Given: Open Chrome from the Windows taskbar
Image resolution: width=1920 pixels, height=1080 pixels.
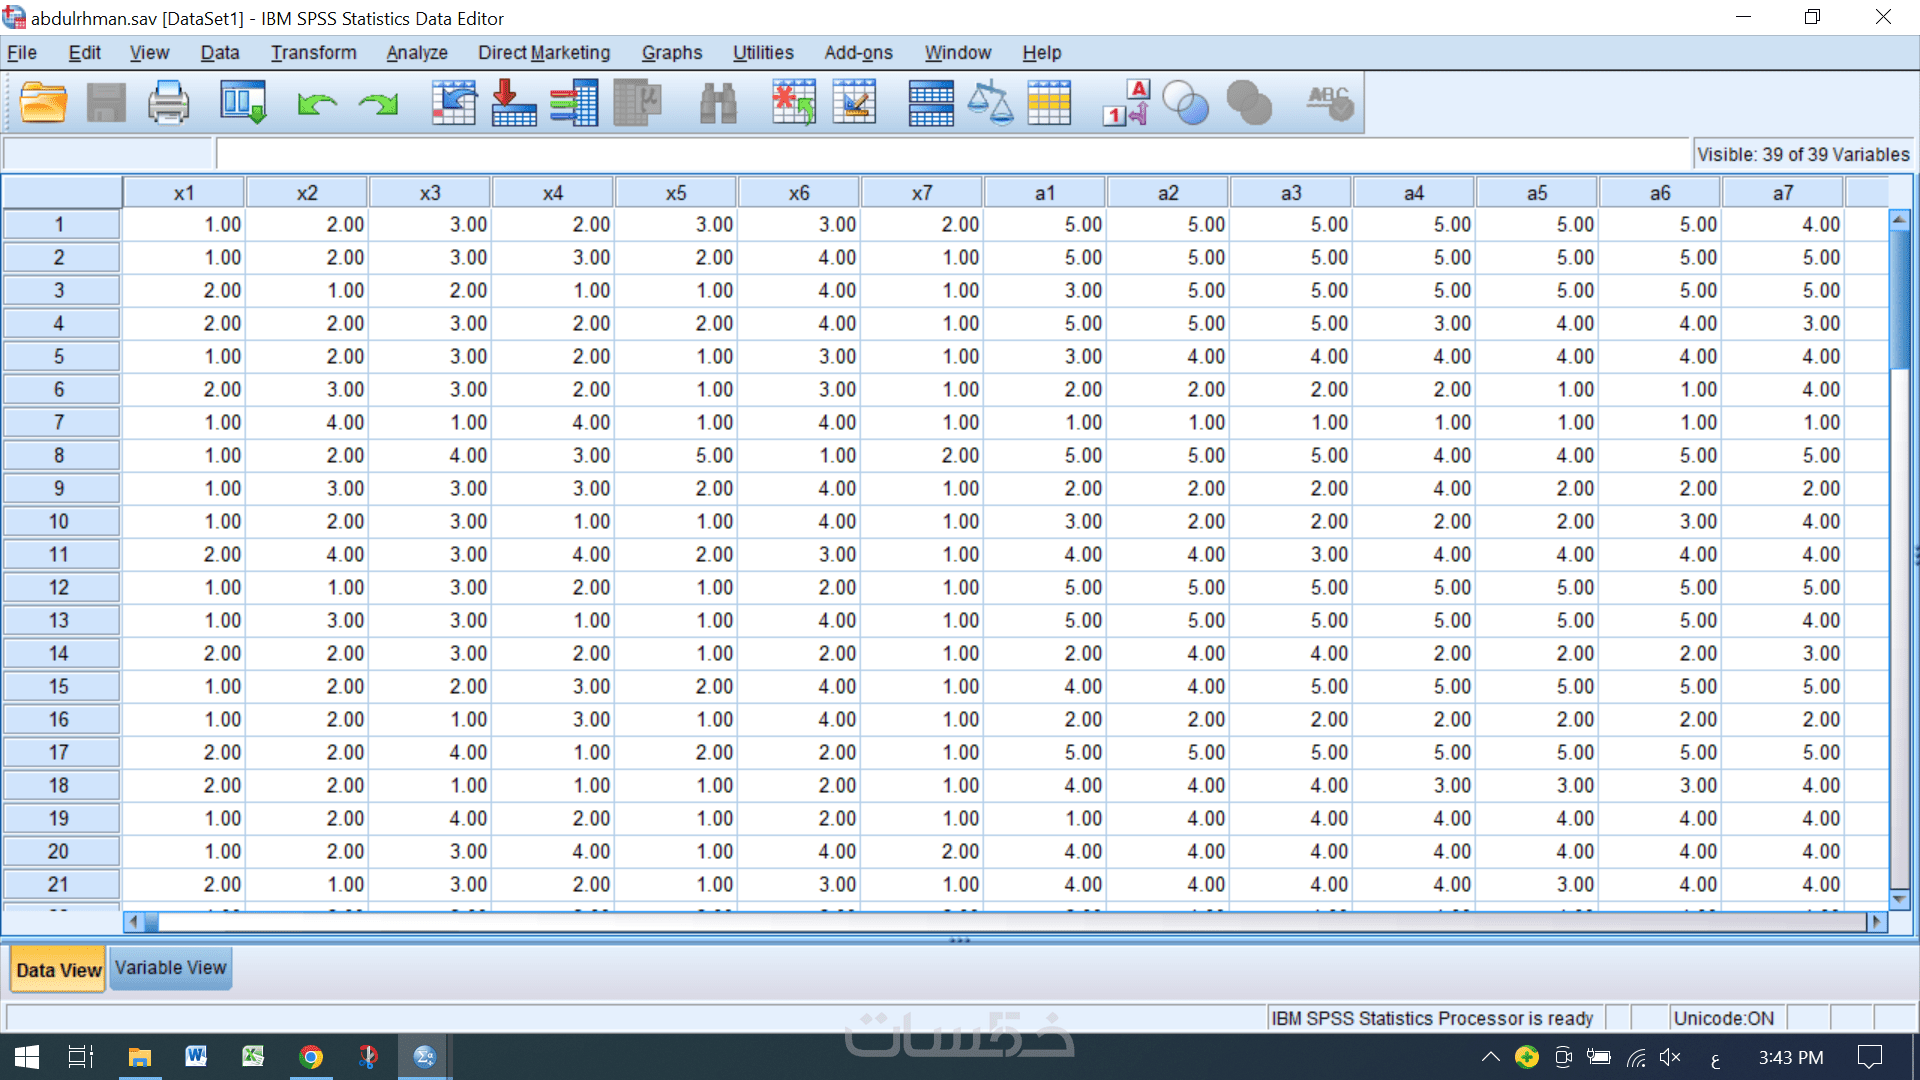Looking at the screenshot, I should point(311,1057).
